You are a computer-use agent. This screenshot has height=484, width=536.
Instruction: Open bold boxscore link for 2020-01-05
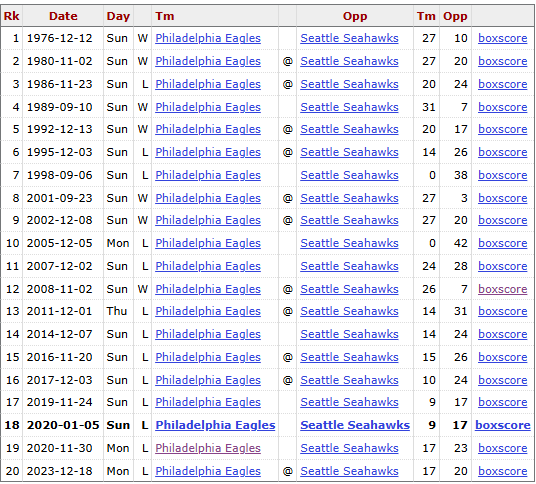(503, 425)
